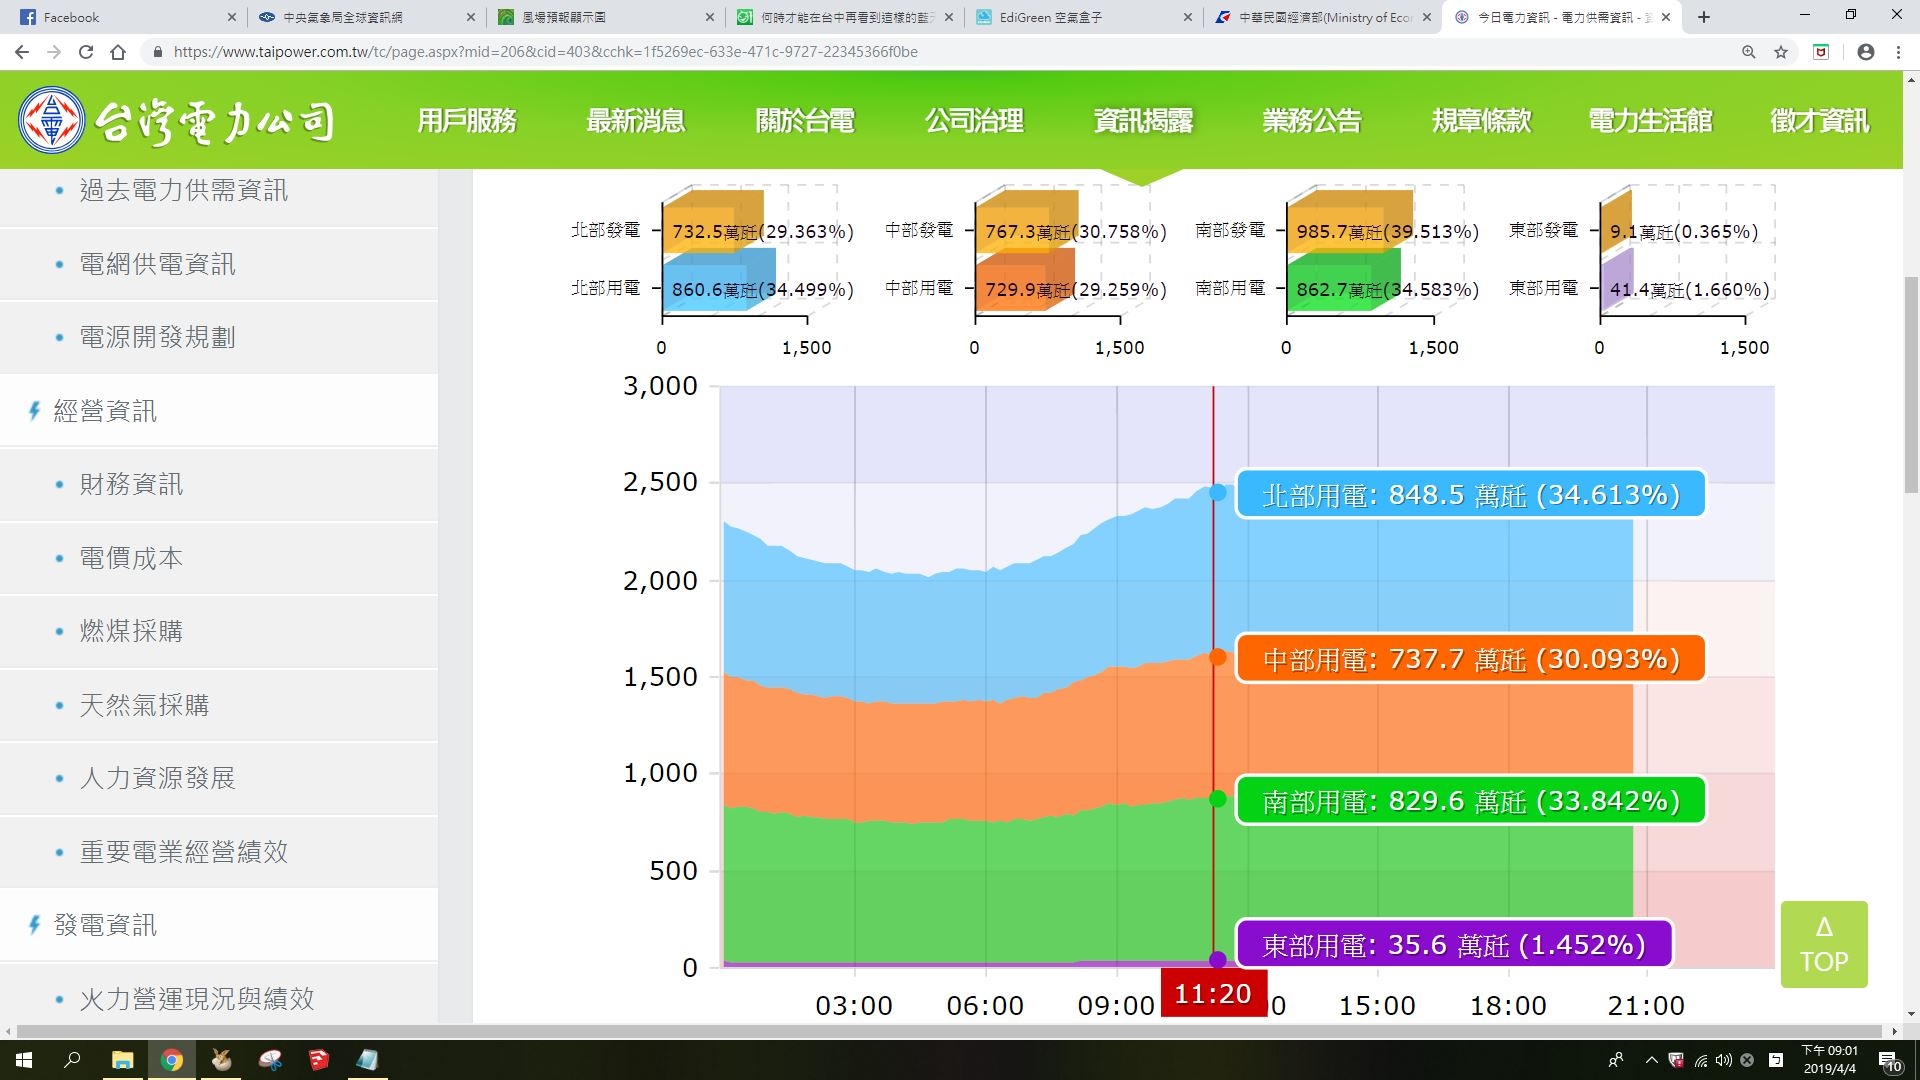Image resolution: width=1920 pixels, height=1080 pixels.
Task: Open Windows taskbar search
Action: 72,1060
